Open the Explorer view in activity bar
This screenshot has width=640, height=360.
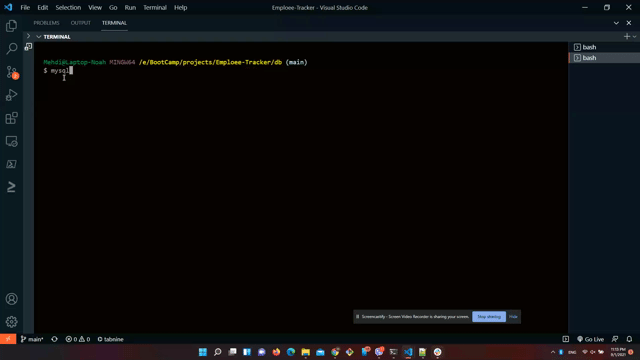(x=11, y=26)
